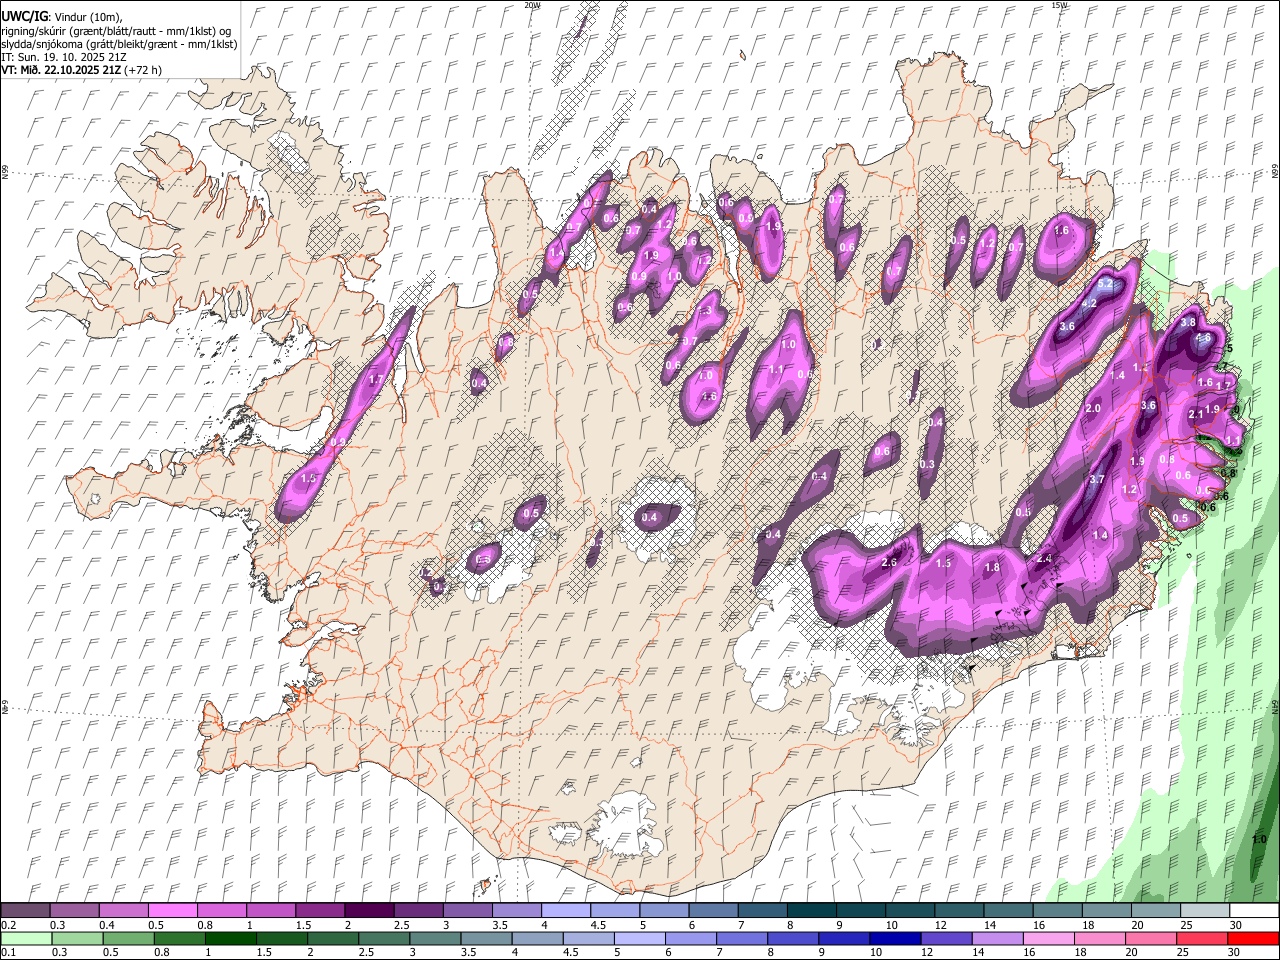Click the '3.8' value near the east coast
The height and width of the screenshot is (960, 1280).
pyautogui.click(x=1188, y=323)
